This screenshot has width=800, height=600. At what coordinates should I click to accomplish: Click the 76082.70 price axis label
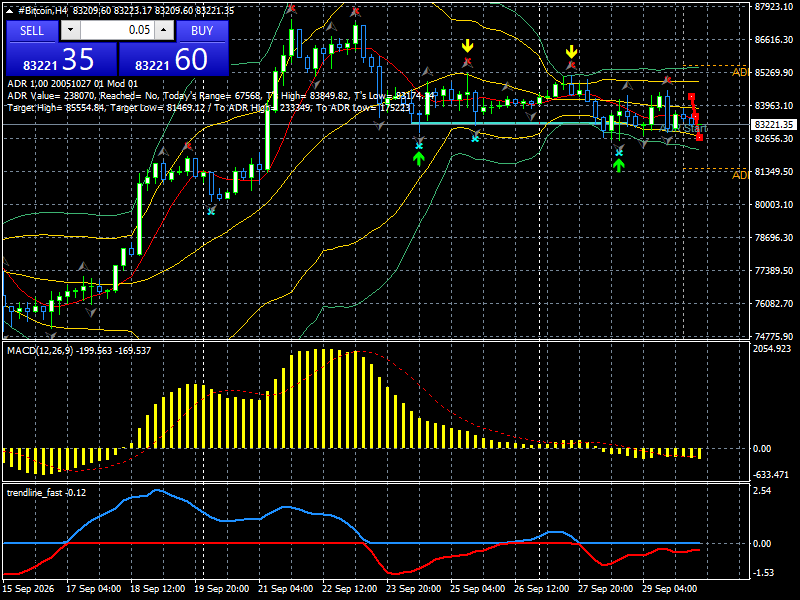[773, 303]
